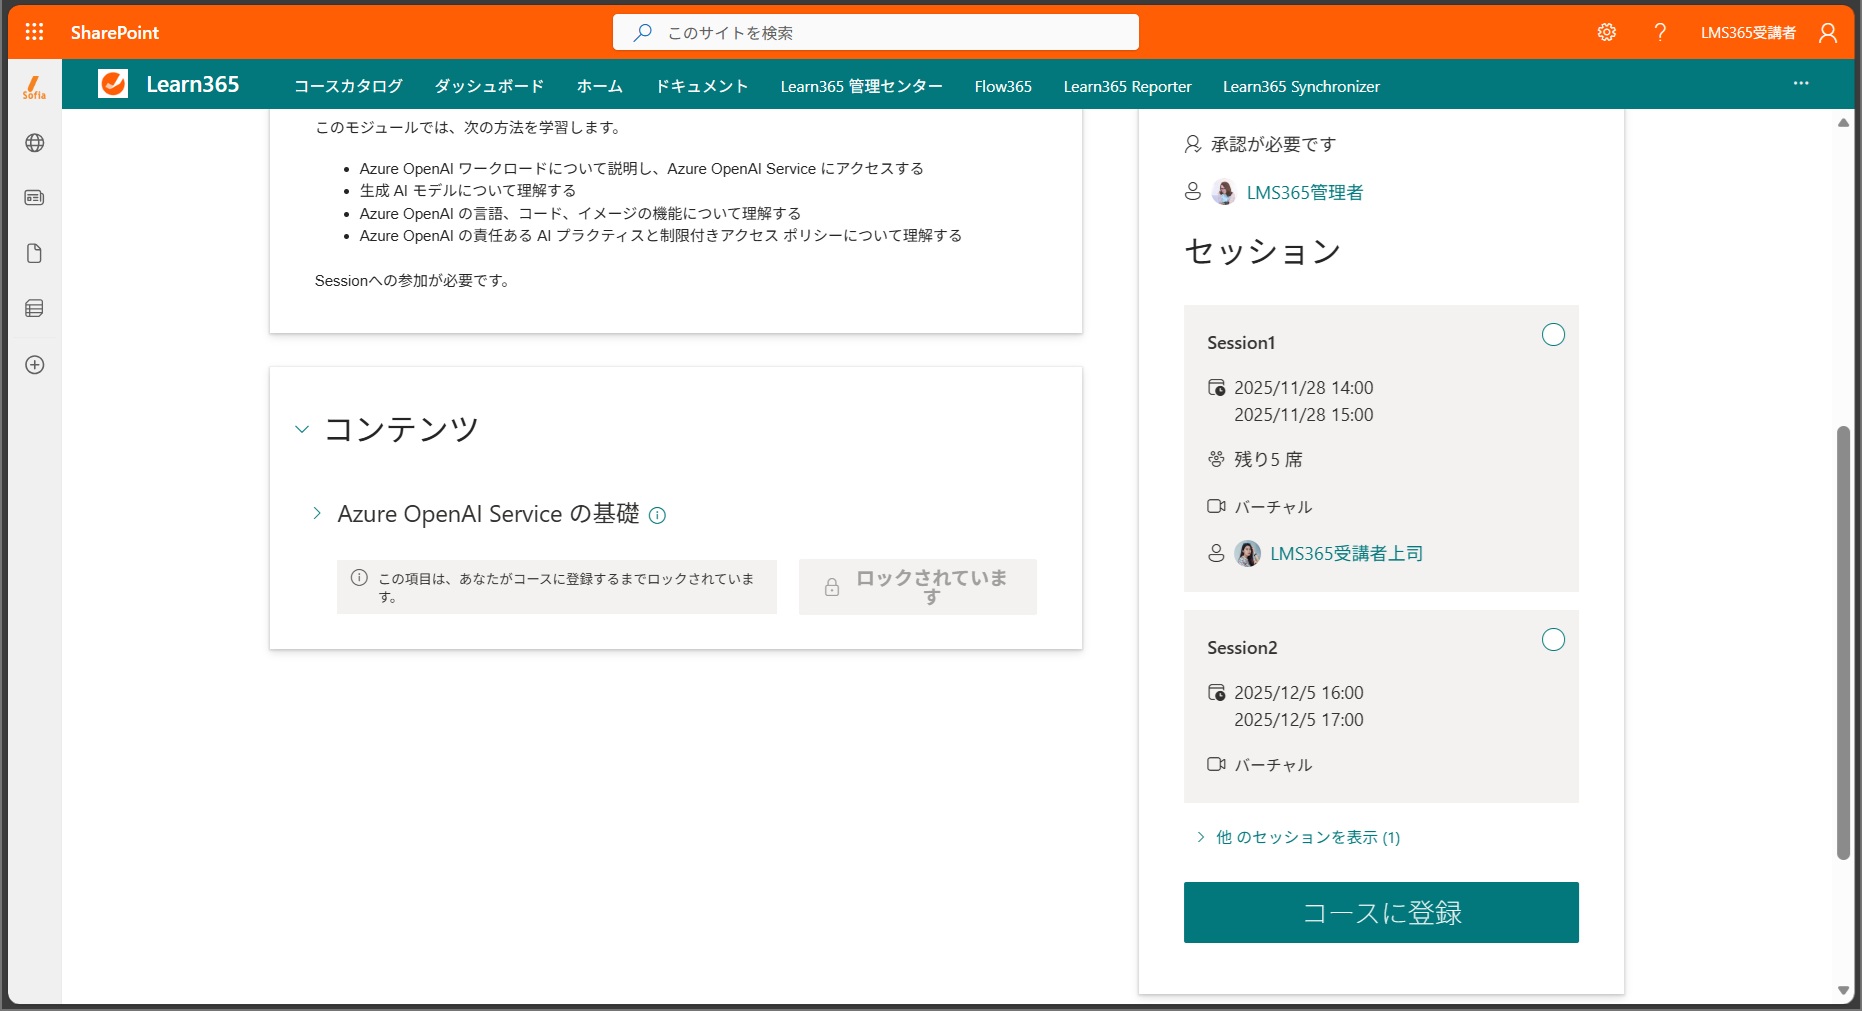Expand 他のセッションを表示 (1)
This screenshot has width=1862, height=1011.
1298,837
